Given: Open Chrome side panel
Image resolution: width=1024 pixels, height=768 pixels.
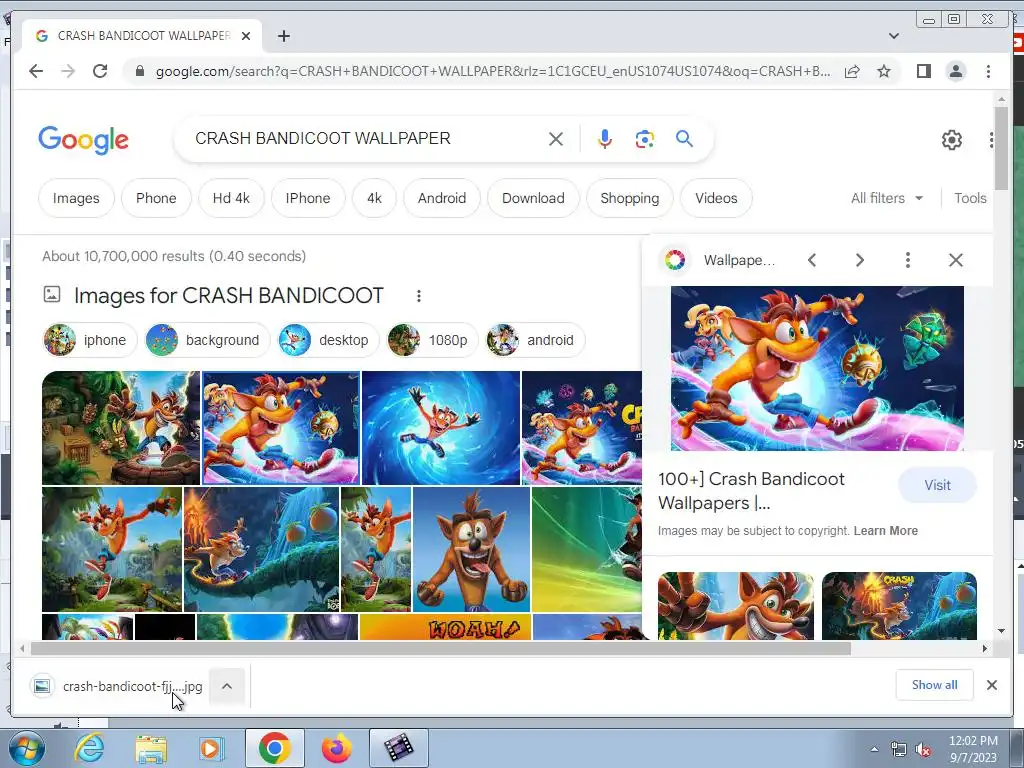Looking at the screenshot, I should [923, 71].
